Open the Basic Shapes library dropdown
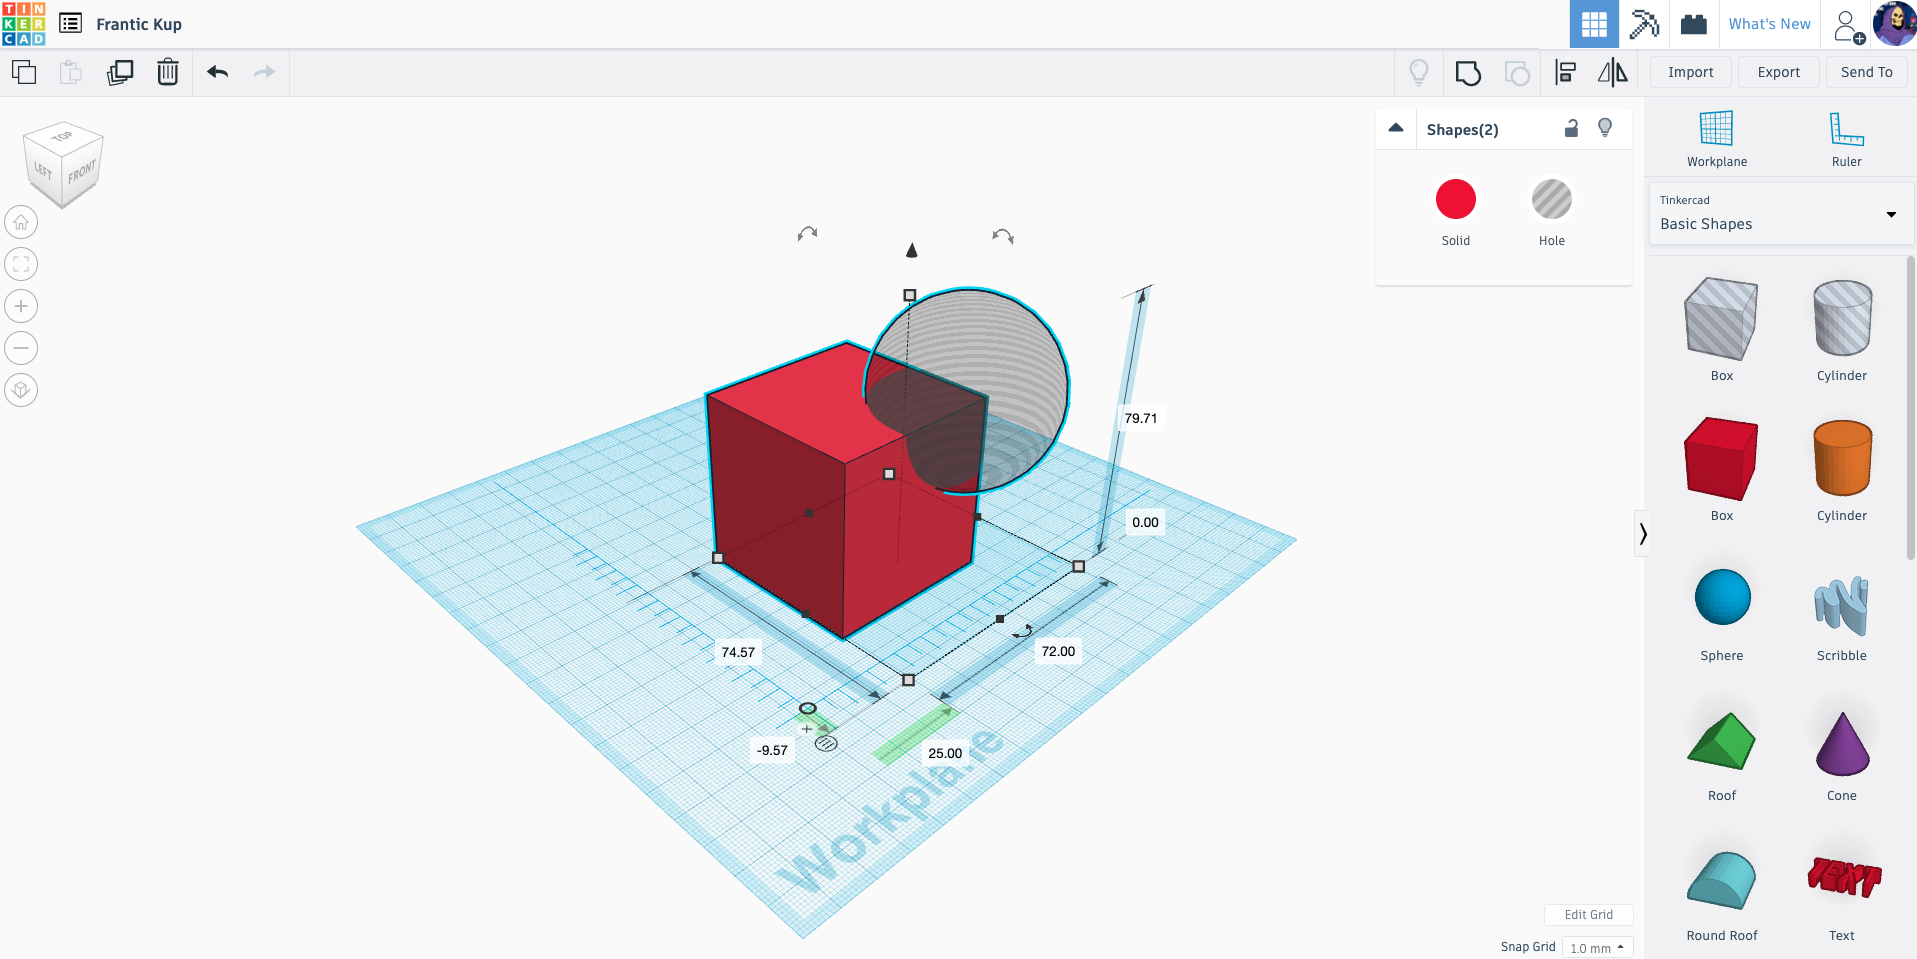The image size is (1917, 959). [1780, 214]
